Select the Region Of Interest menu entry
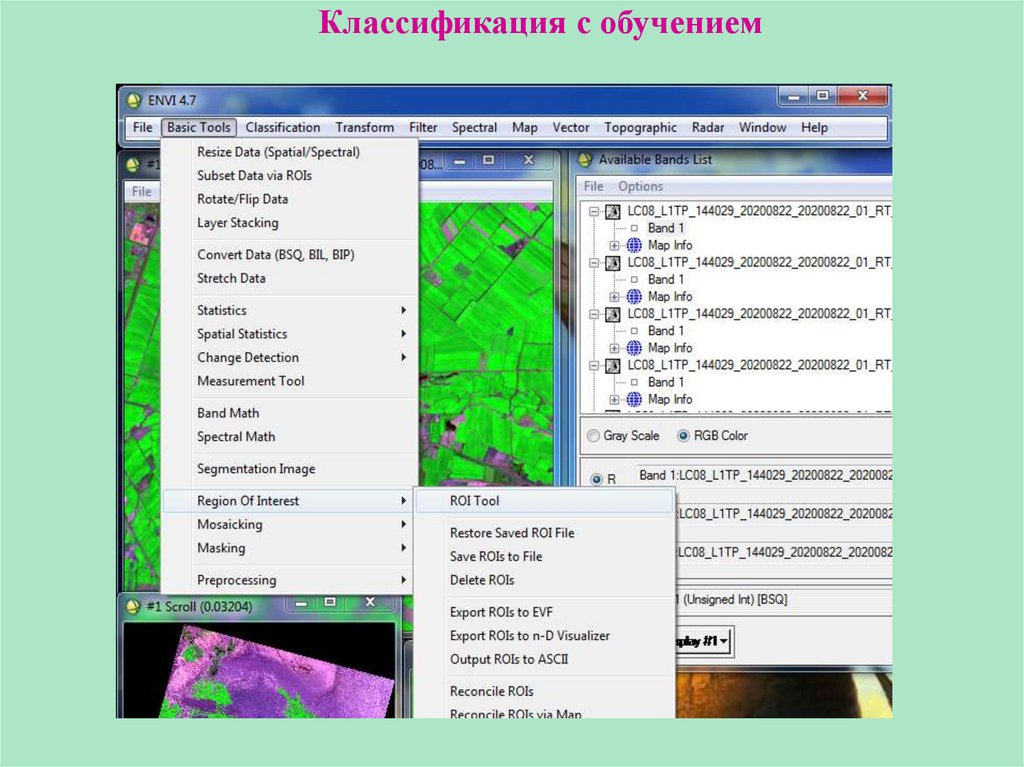Image resolution: width=1024 pixels, height=767 pixels. 287,501
